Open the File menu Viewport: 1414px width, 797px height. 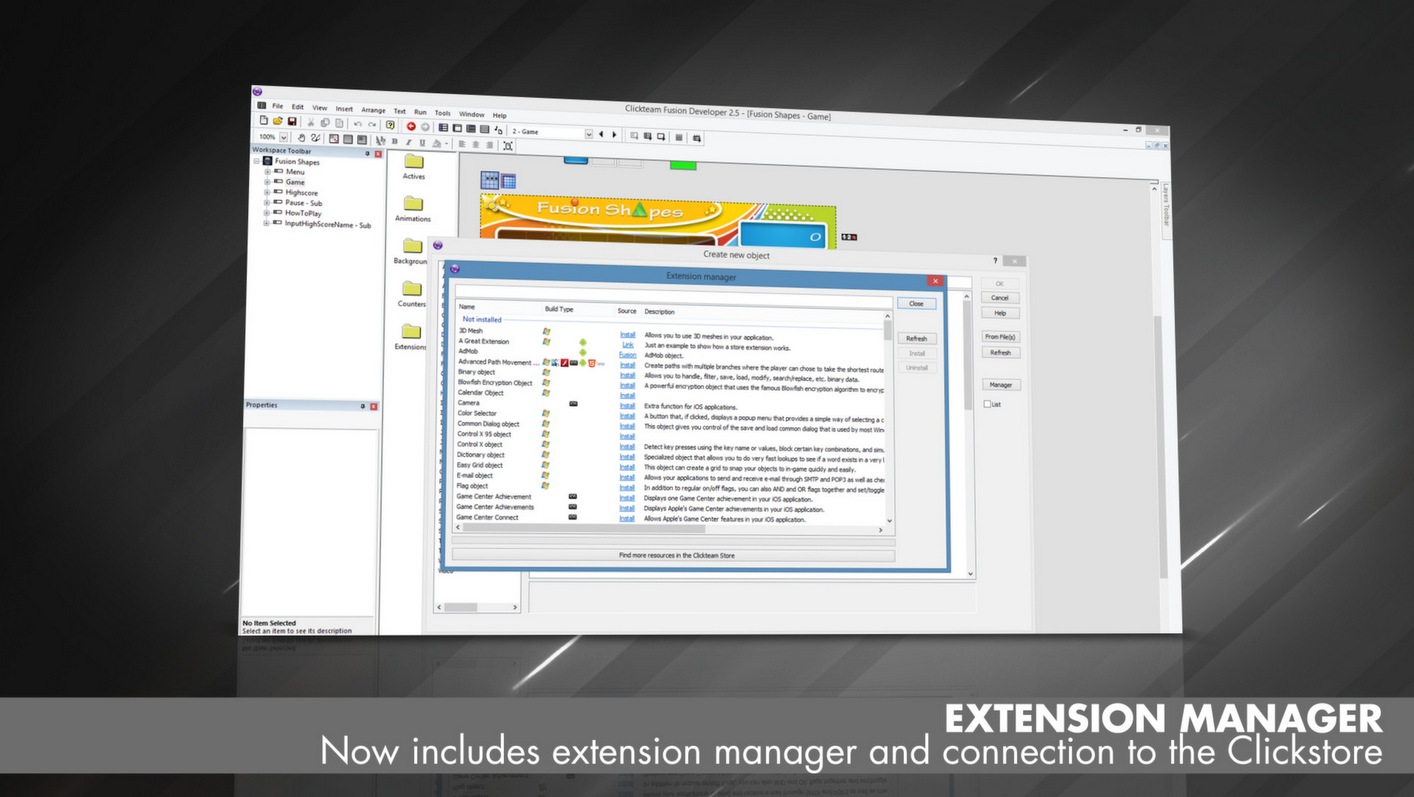tap(278, 106)
